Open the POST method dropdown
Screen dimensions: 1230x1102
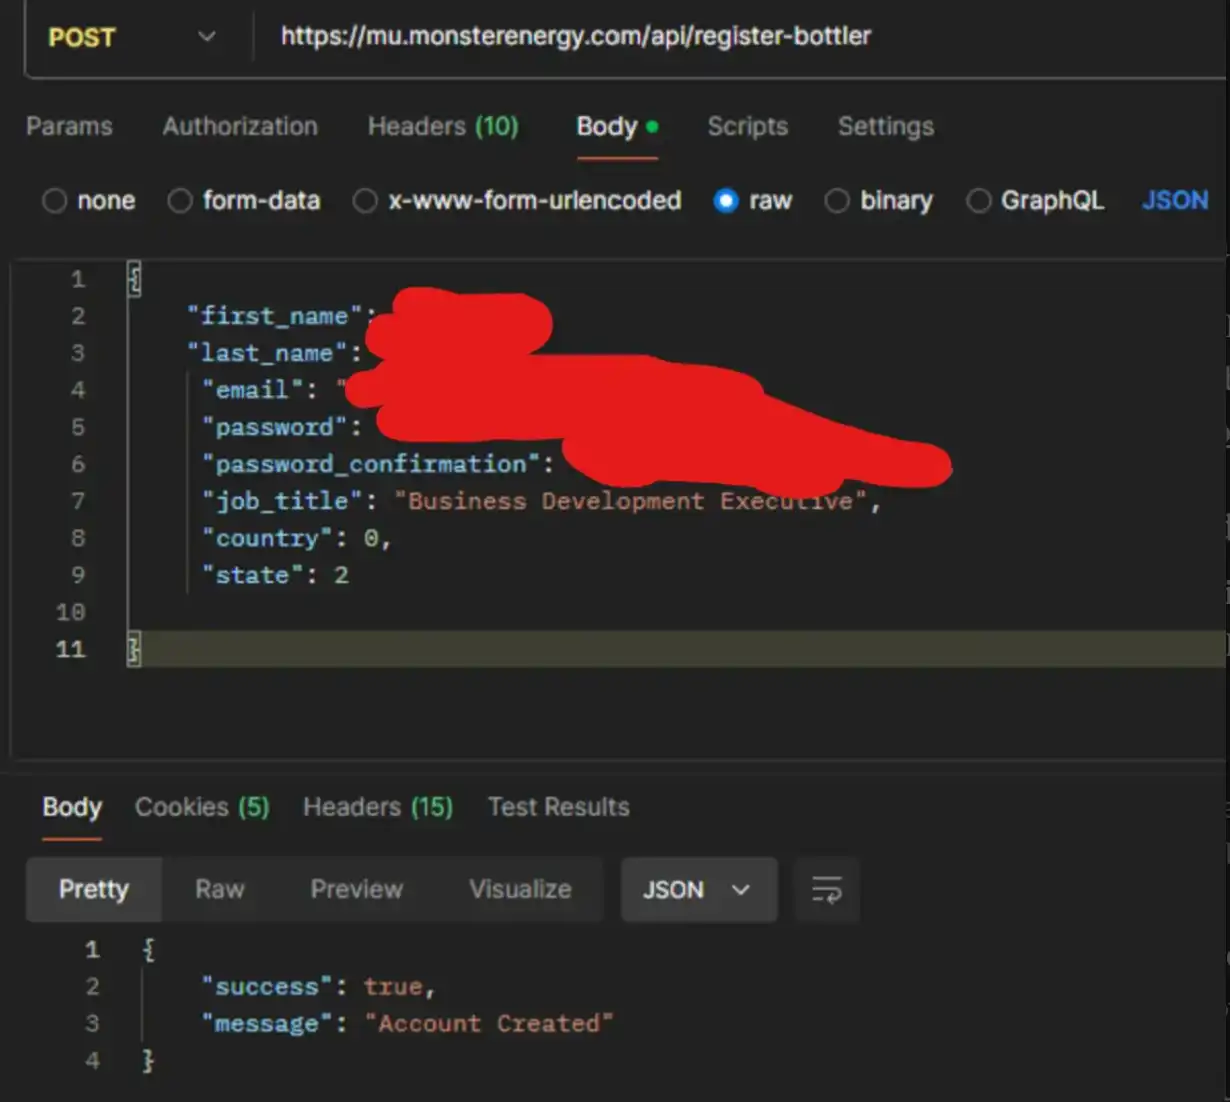point(131,38)
